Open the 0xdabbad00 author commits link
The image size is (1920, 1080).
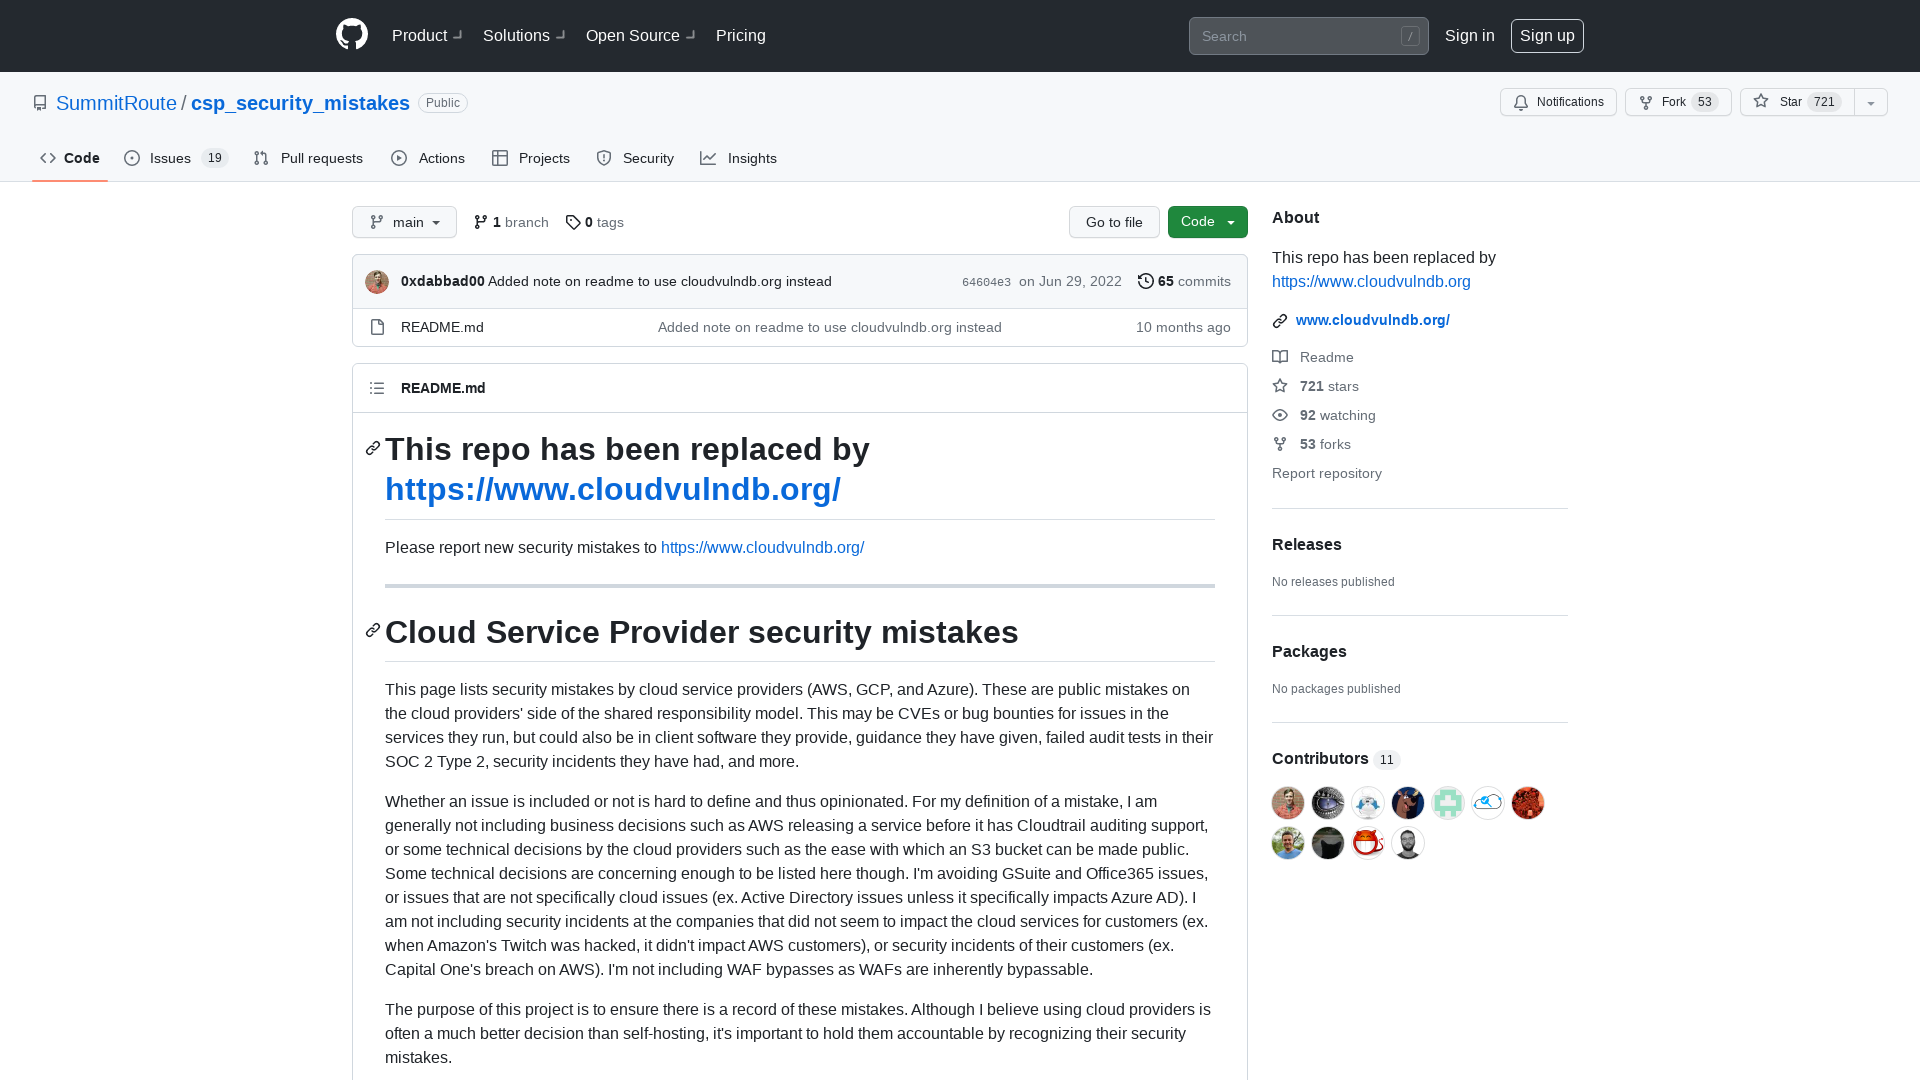tap(442, 282)
